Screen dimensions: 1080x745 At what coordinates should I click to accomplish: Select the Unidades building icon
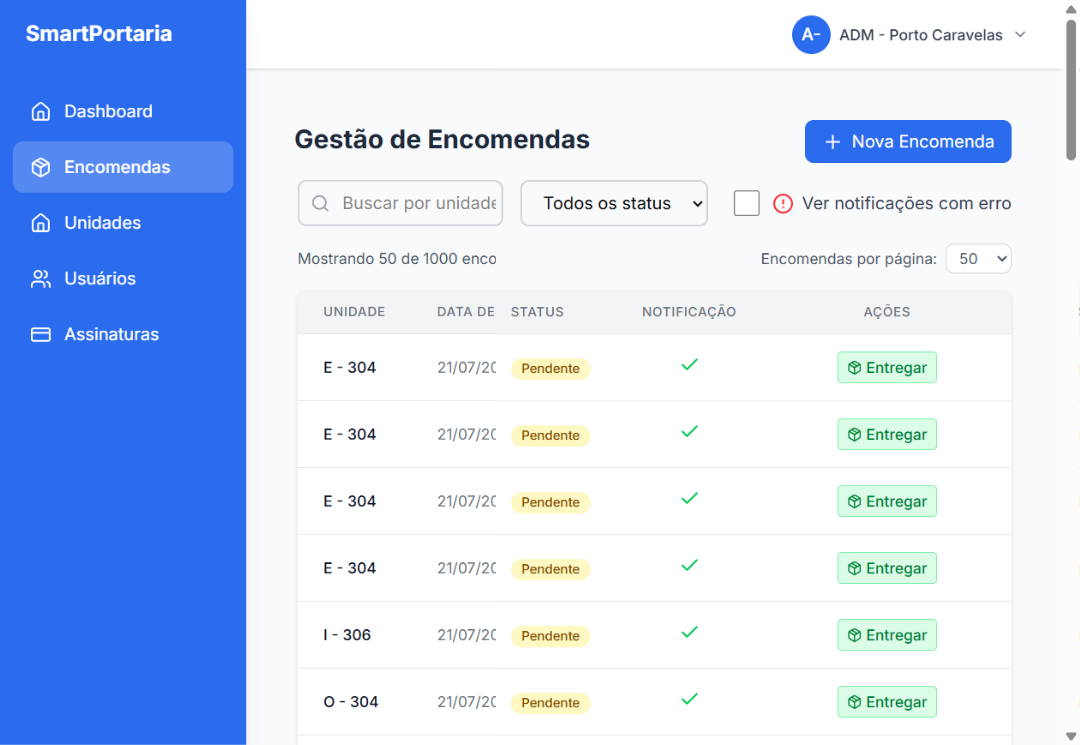41,222
